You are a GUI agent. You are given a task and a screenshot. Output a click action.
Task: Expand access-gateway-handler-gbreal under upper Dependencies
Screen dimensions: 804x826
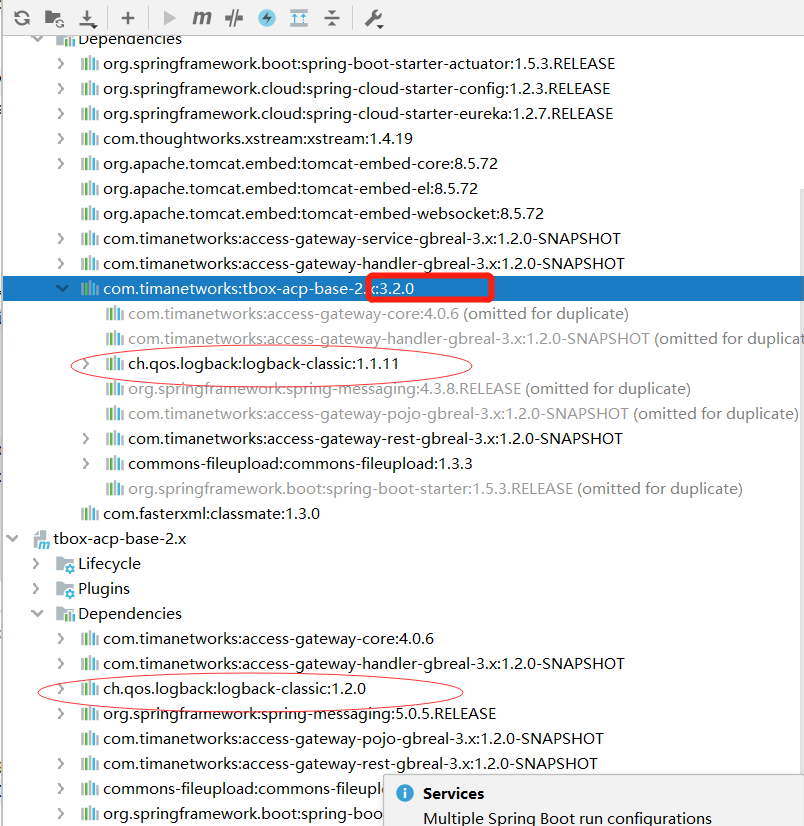tap(61, 263)
